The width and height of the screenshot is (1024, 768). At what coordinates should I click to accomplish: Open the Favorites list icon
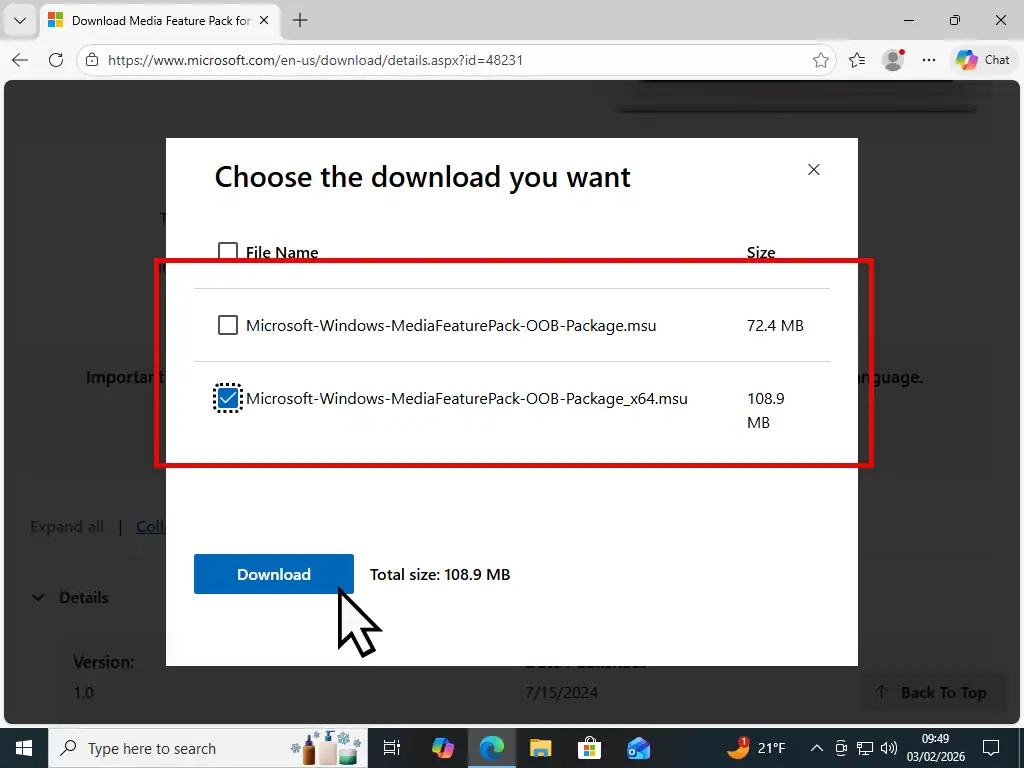[857, 60]
